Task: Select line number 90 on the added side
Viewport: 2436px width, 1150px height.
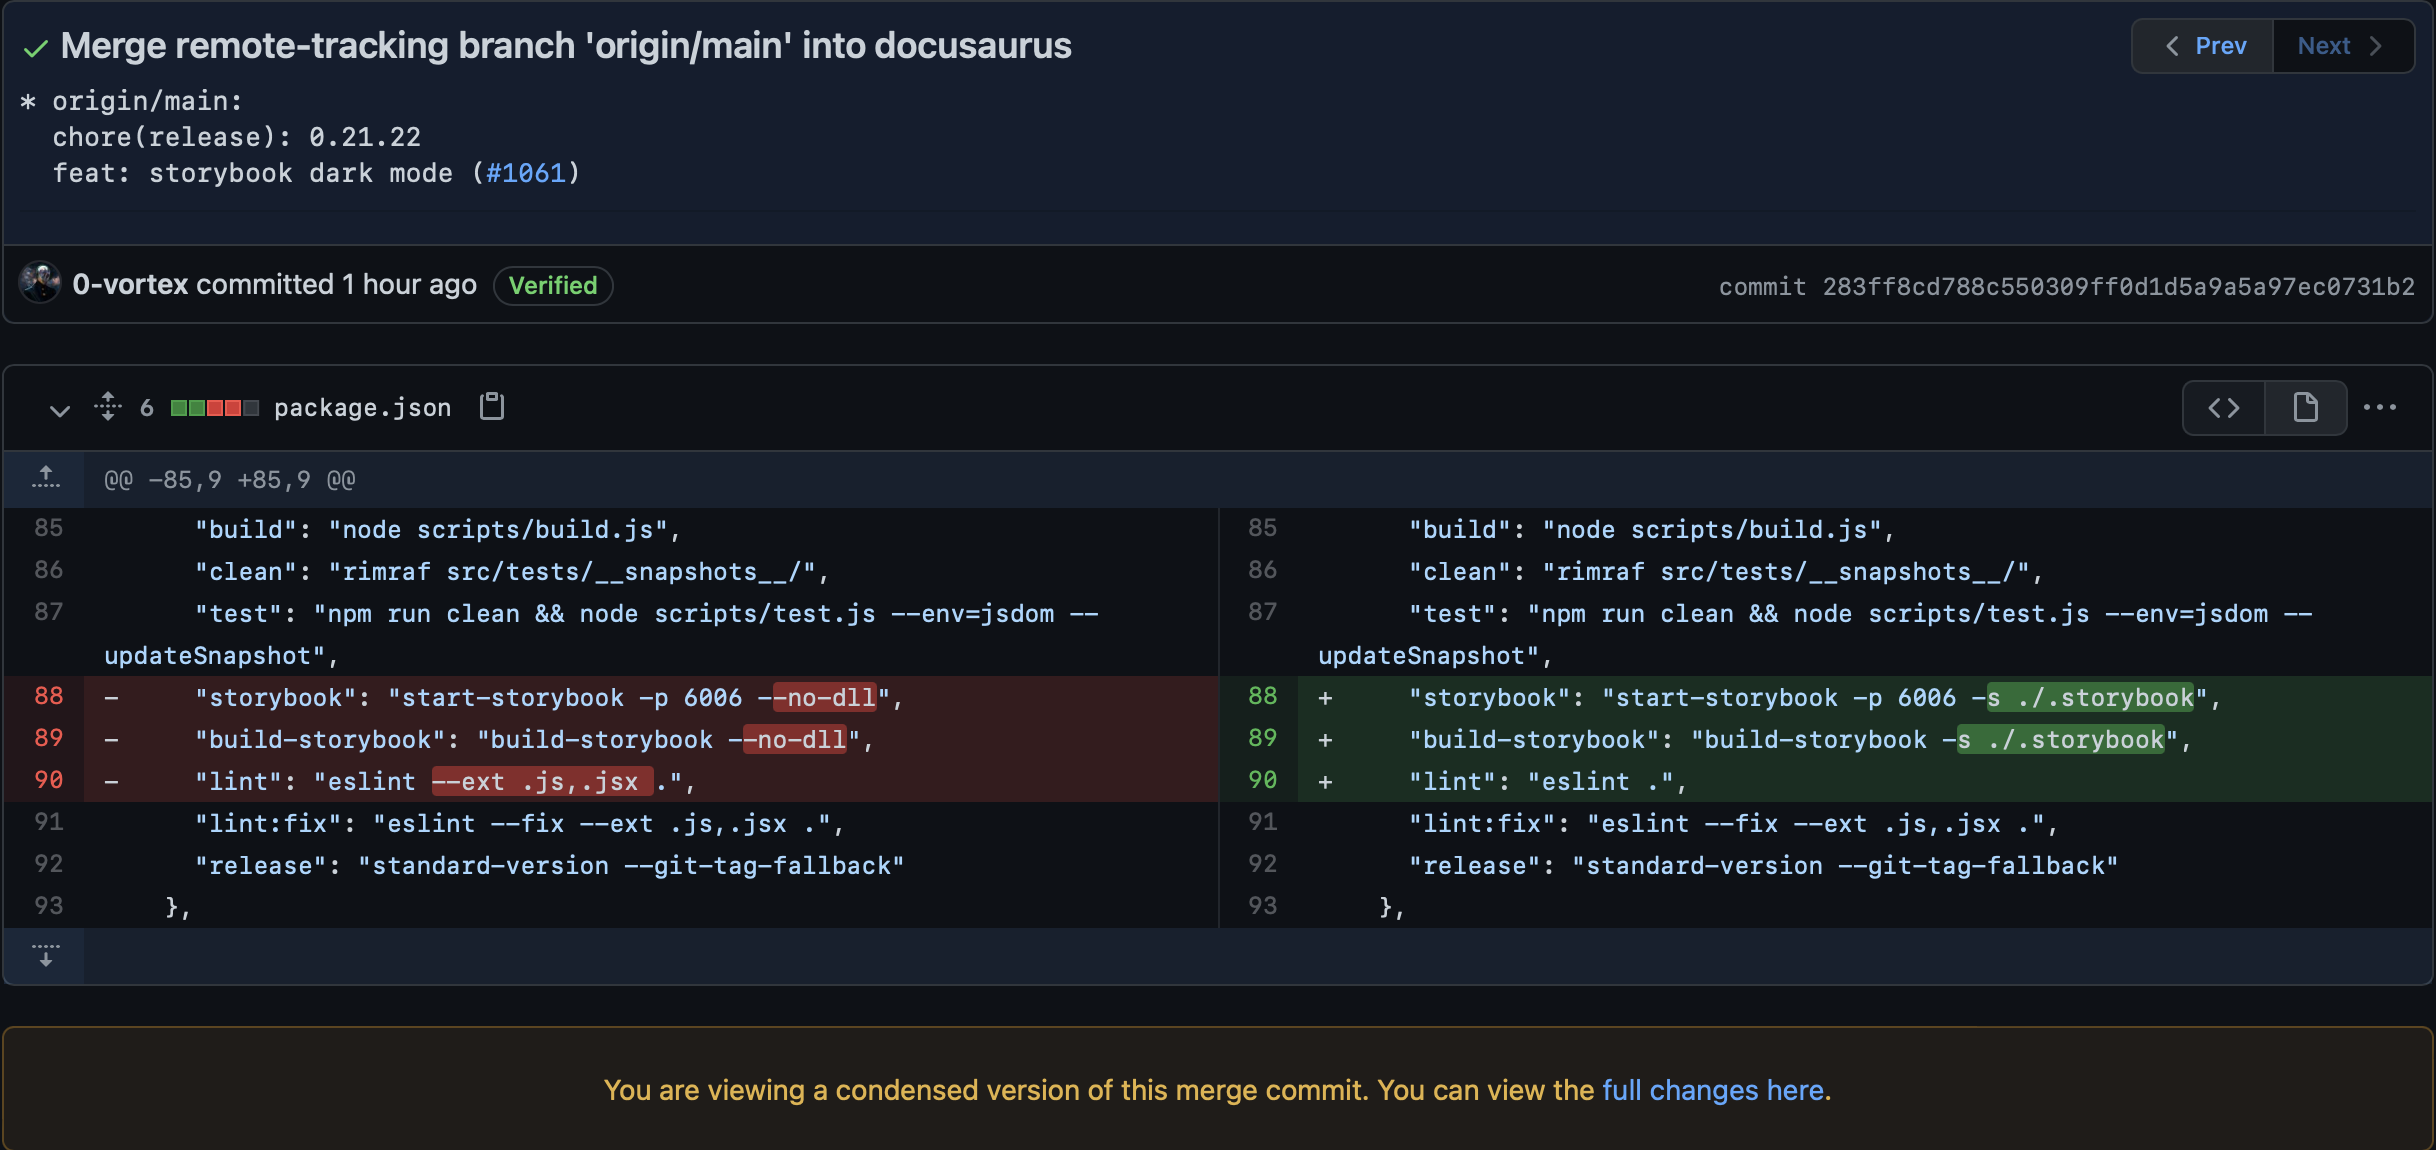Action: click(x=1263, y=781)
